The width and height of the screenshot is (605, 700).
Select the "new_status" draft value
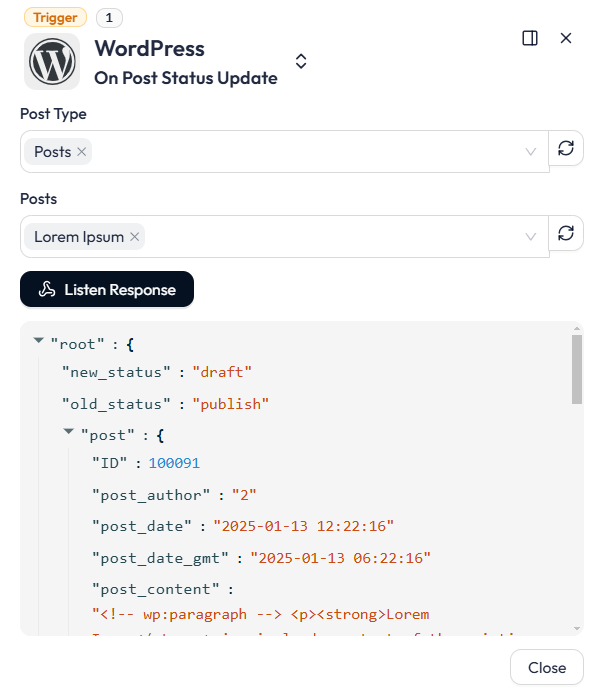[x=222, y=372]
